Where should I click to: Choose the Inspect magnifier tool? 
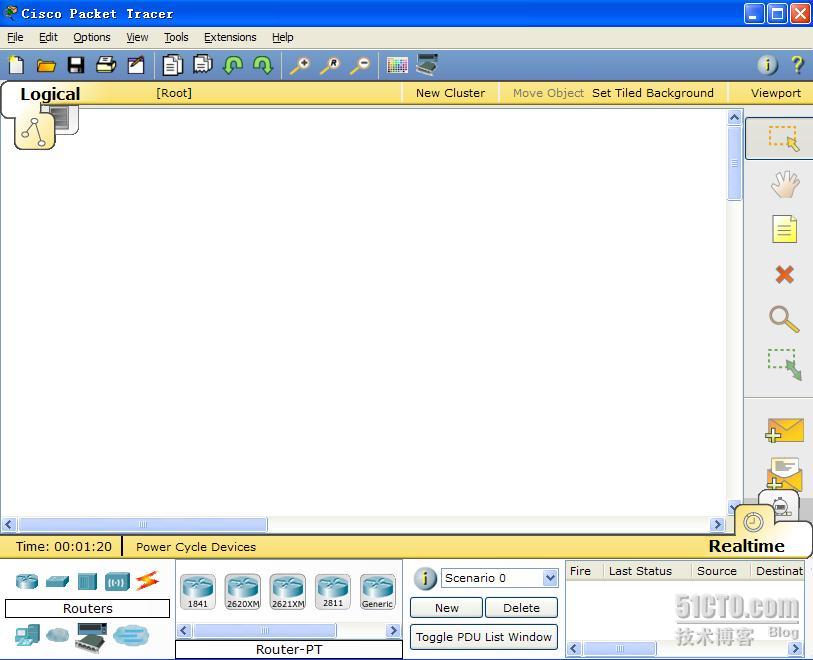pyautogui.click(x=784, y=319)
